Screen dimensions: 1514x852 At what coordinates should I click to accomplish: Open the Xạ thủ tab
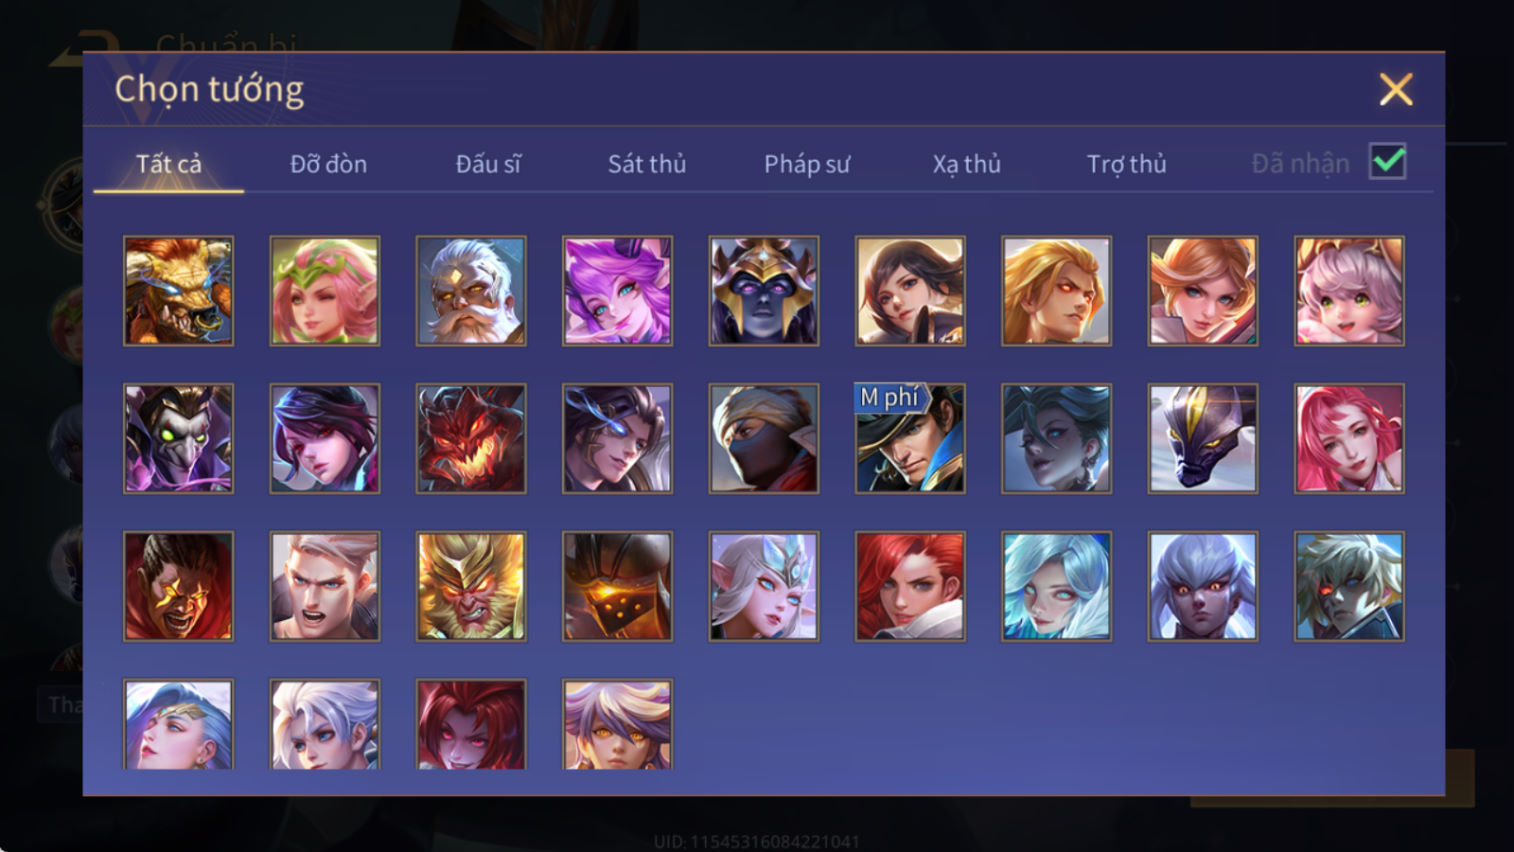click(967, 164)
